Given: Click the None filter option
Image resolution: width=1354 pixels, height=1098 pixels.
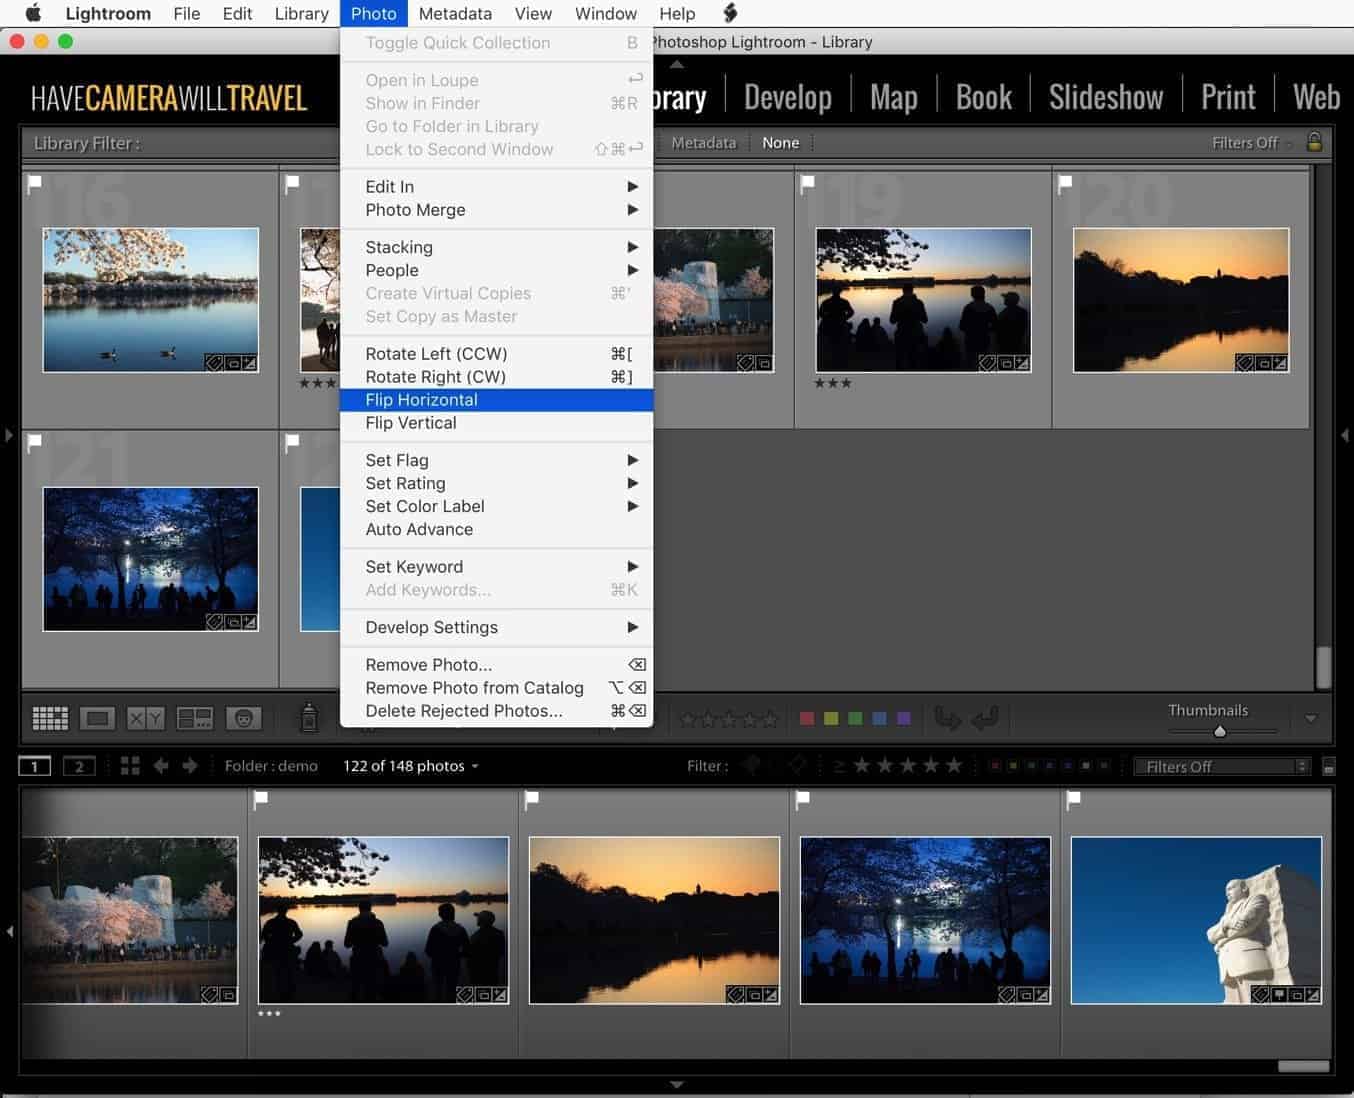Looking at the screenshot, I should tap(781, 143).
